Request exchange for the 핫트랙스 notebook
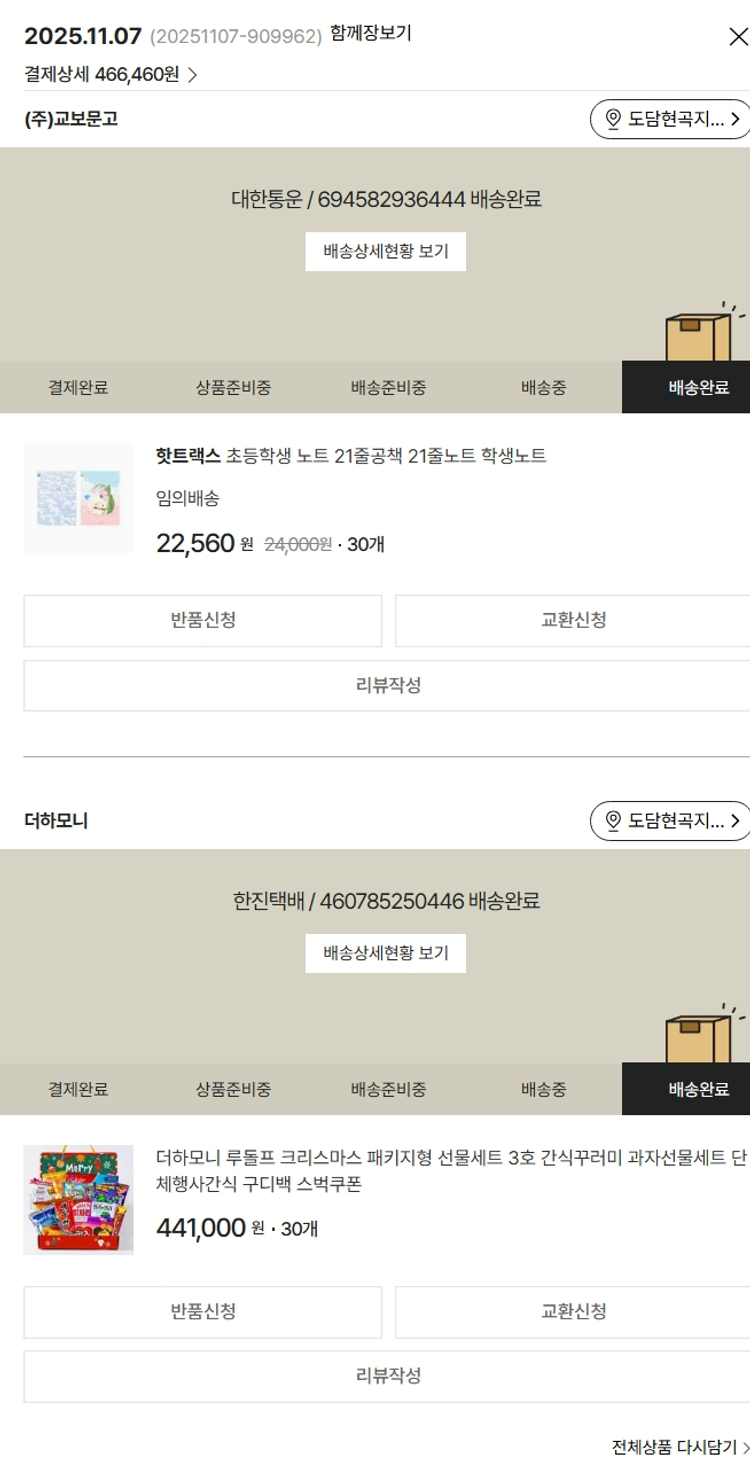 572,620
